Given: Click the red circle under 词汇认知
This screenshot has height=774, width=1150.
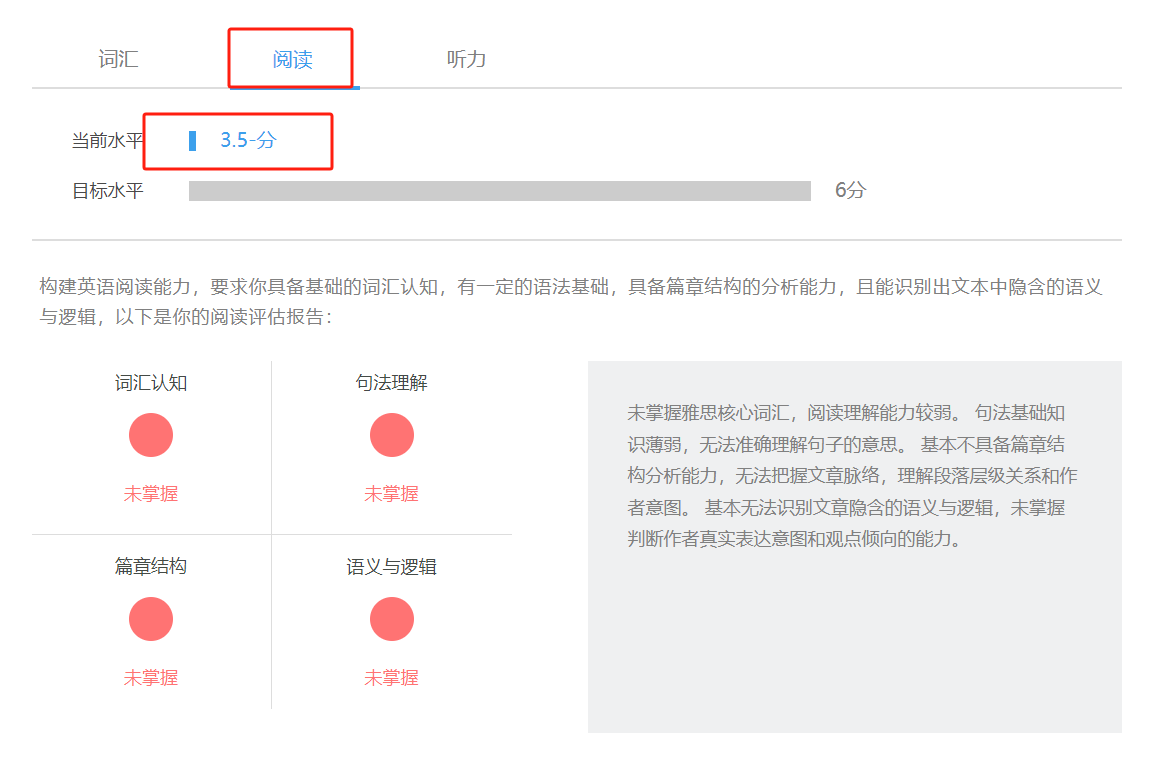Looking at the screenshot, I should click(x=151, y=435).
